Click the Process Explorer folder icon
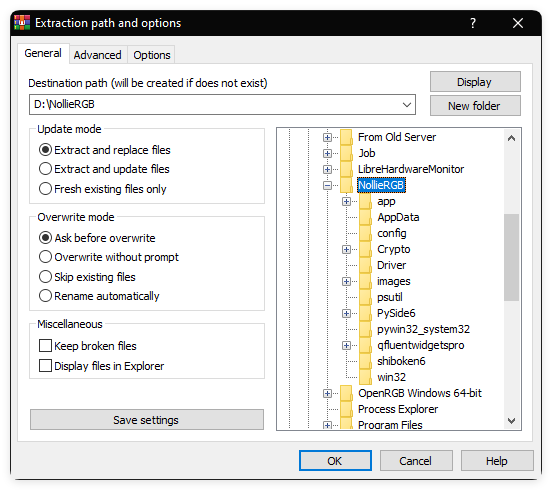 point(346,409)
